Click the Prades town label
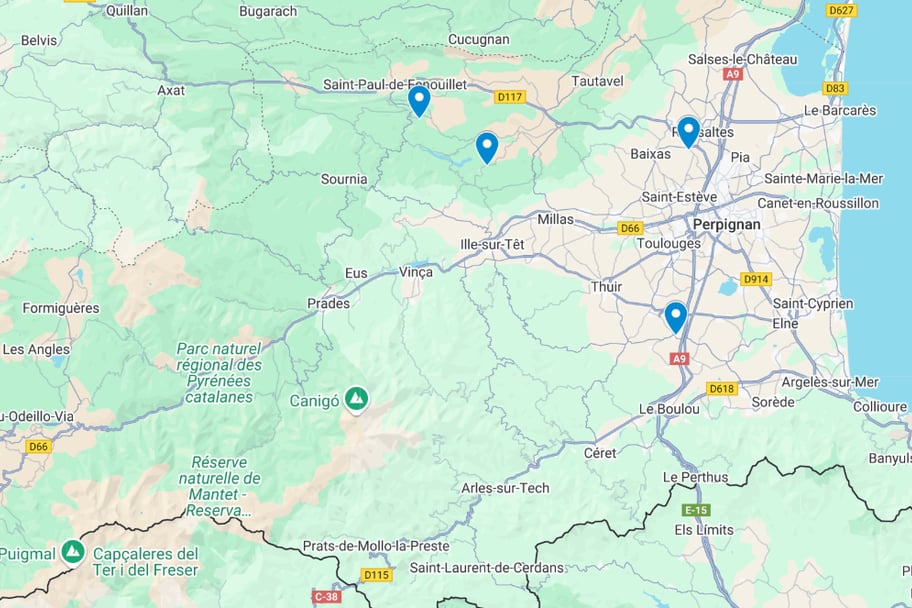Viewport: 912px width, 608px height. [329, 304]
